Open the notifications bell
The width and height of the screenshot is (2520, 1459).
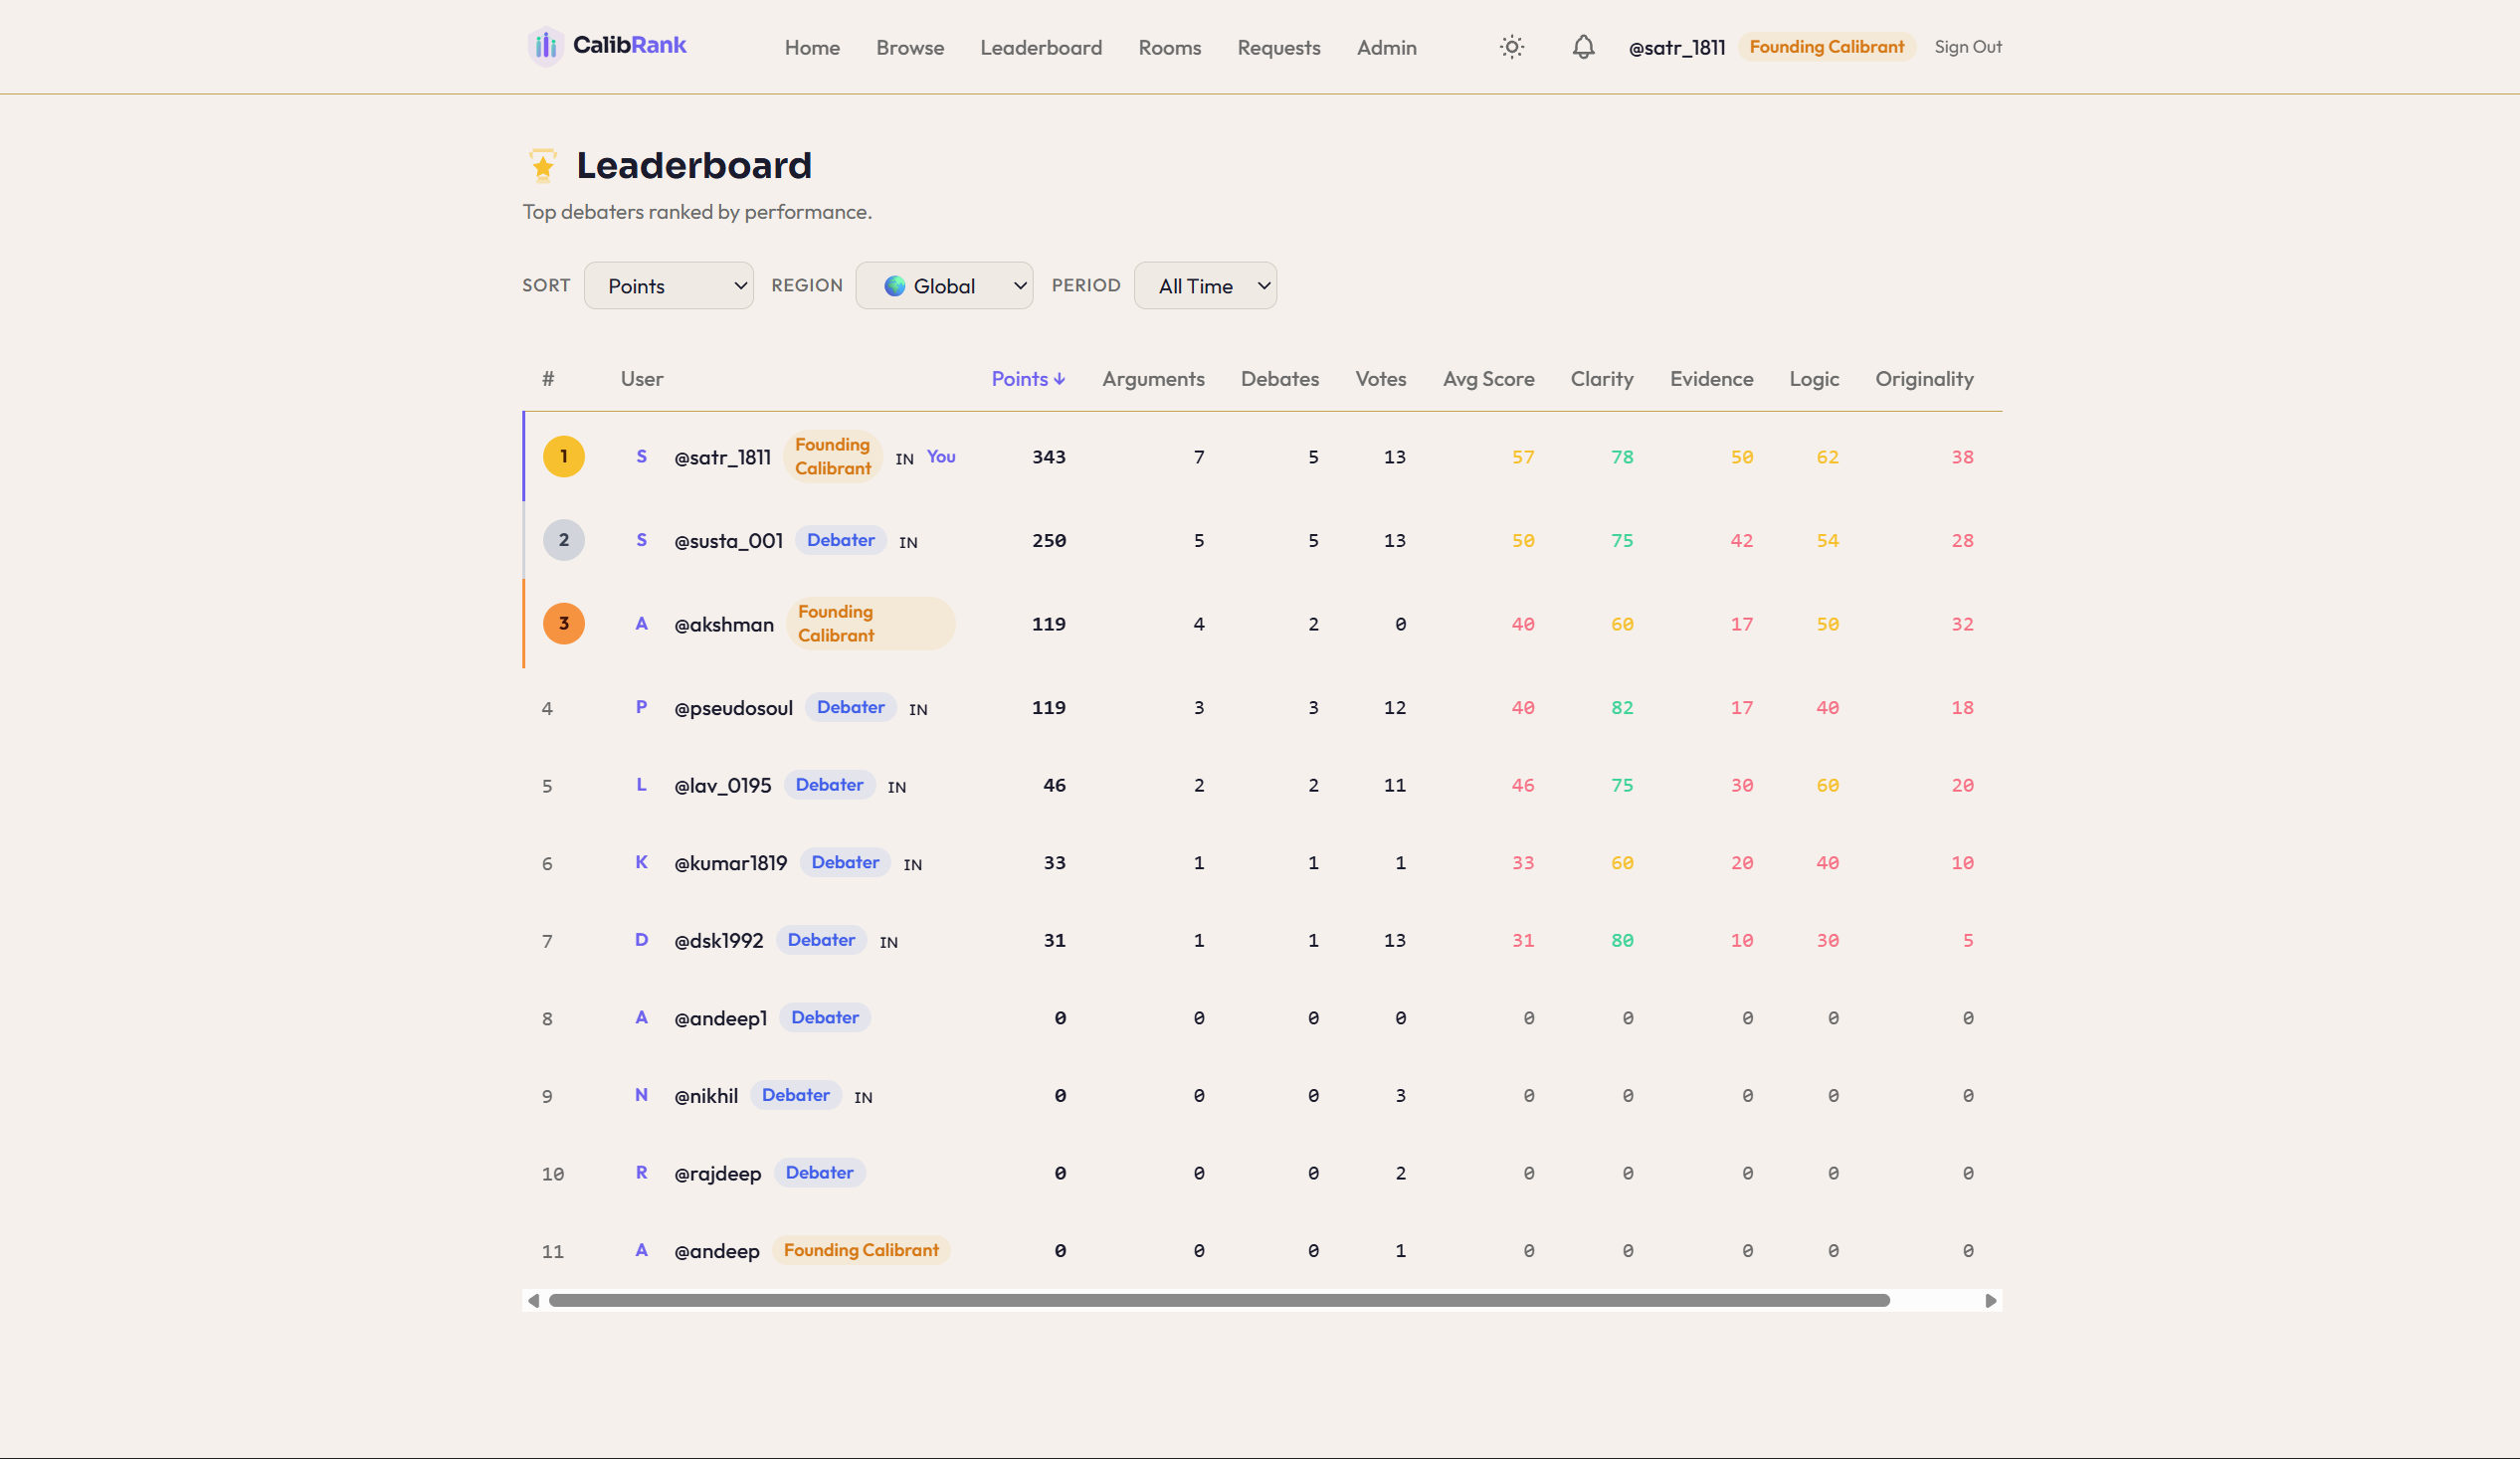(x=1583, y=47)
